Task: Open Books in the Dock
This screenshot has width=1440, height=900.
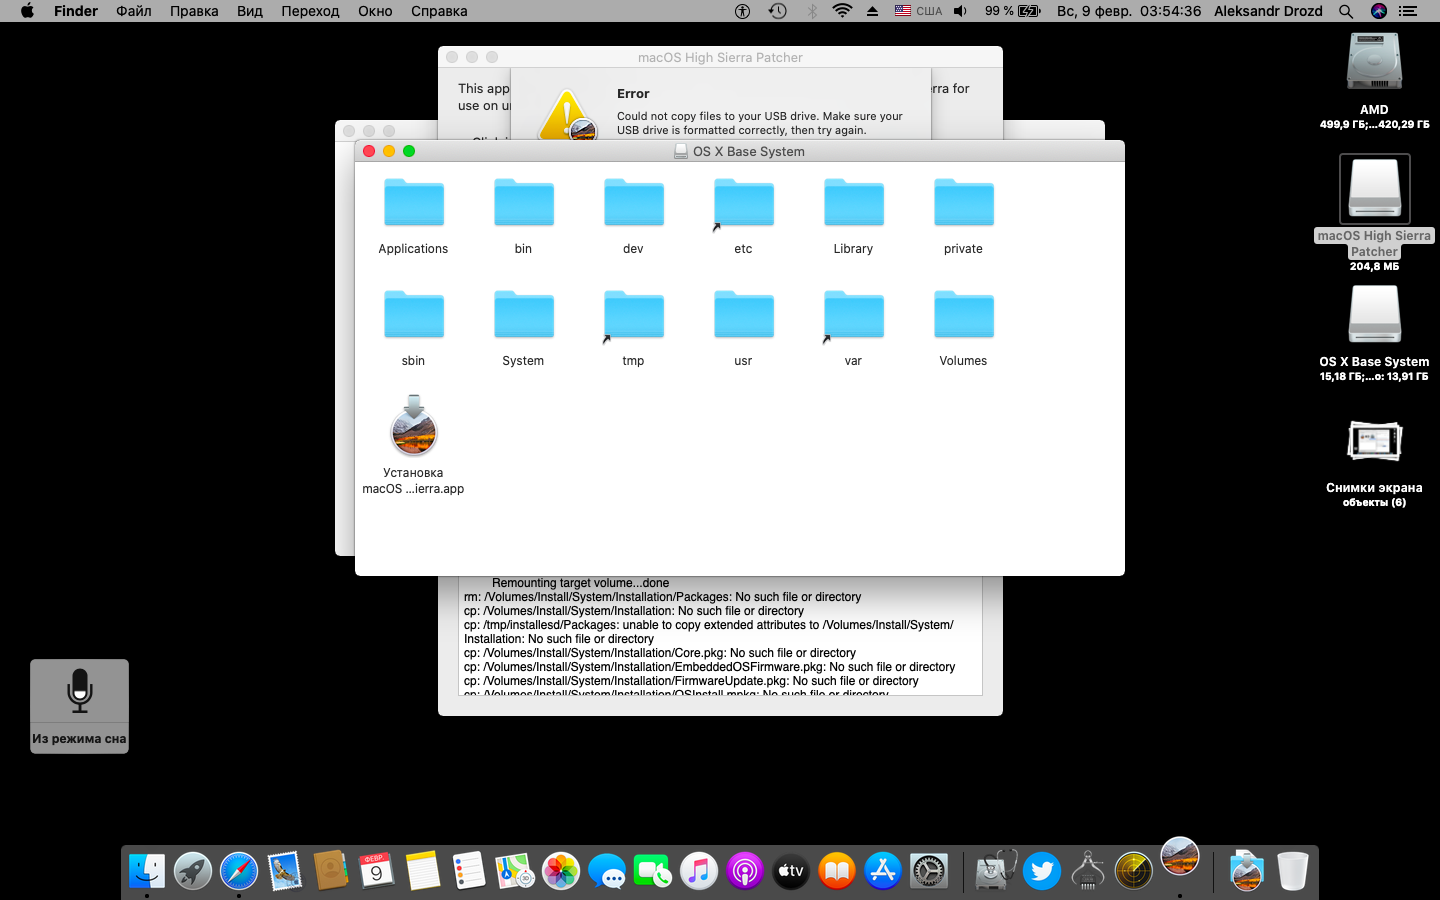Action: [837, 871]
